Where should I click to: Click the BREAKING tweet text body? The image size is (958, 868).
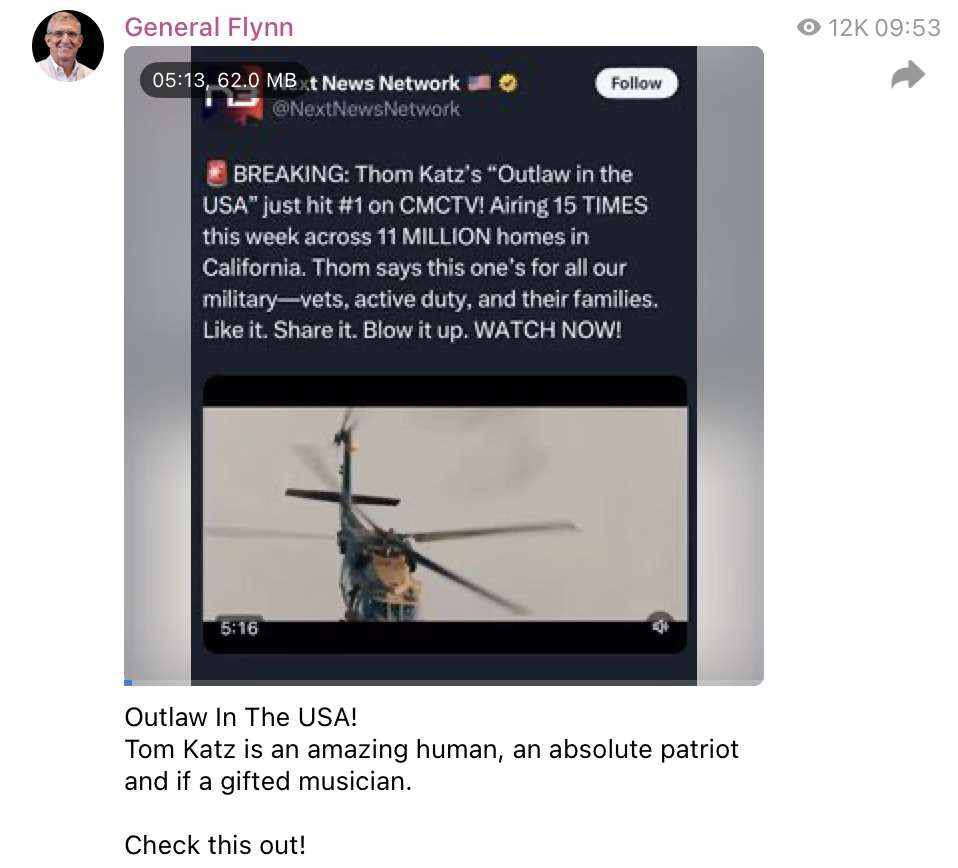click(x=430, y=252)
